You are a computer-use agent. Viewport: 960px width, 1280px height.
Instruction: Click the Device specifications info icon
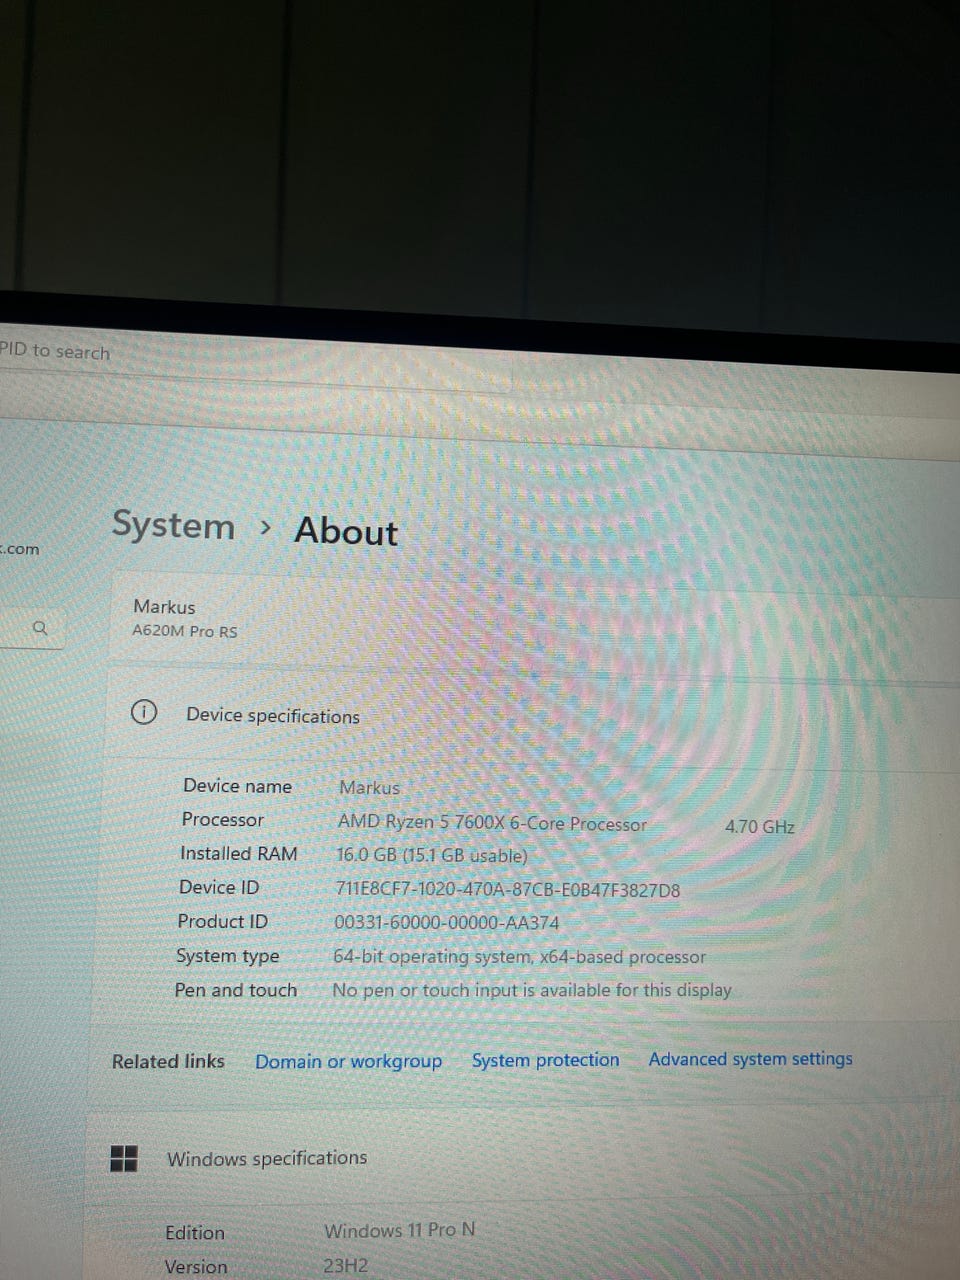[144, 712]
